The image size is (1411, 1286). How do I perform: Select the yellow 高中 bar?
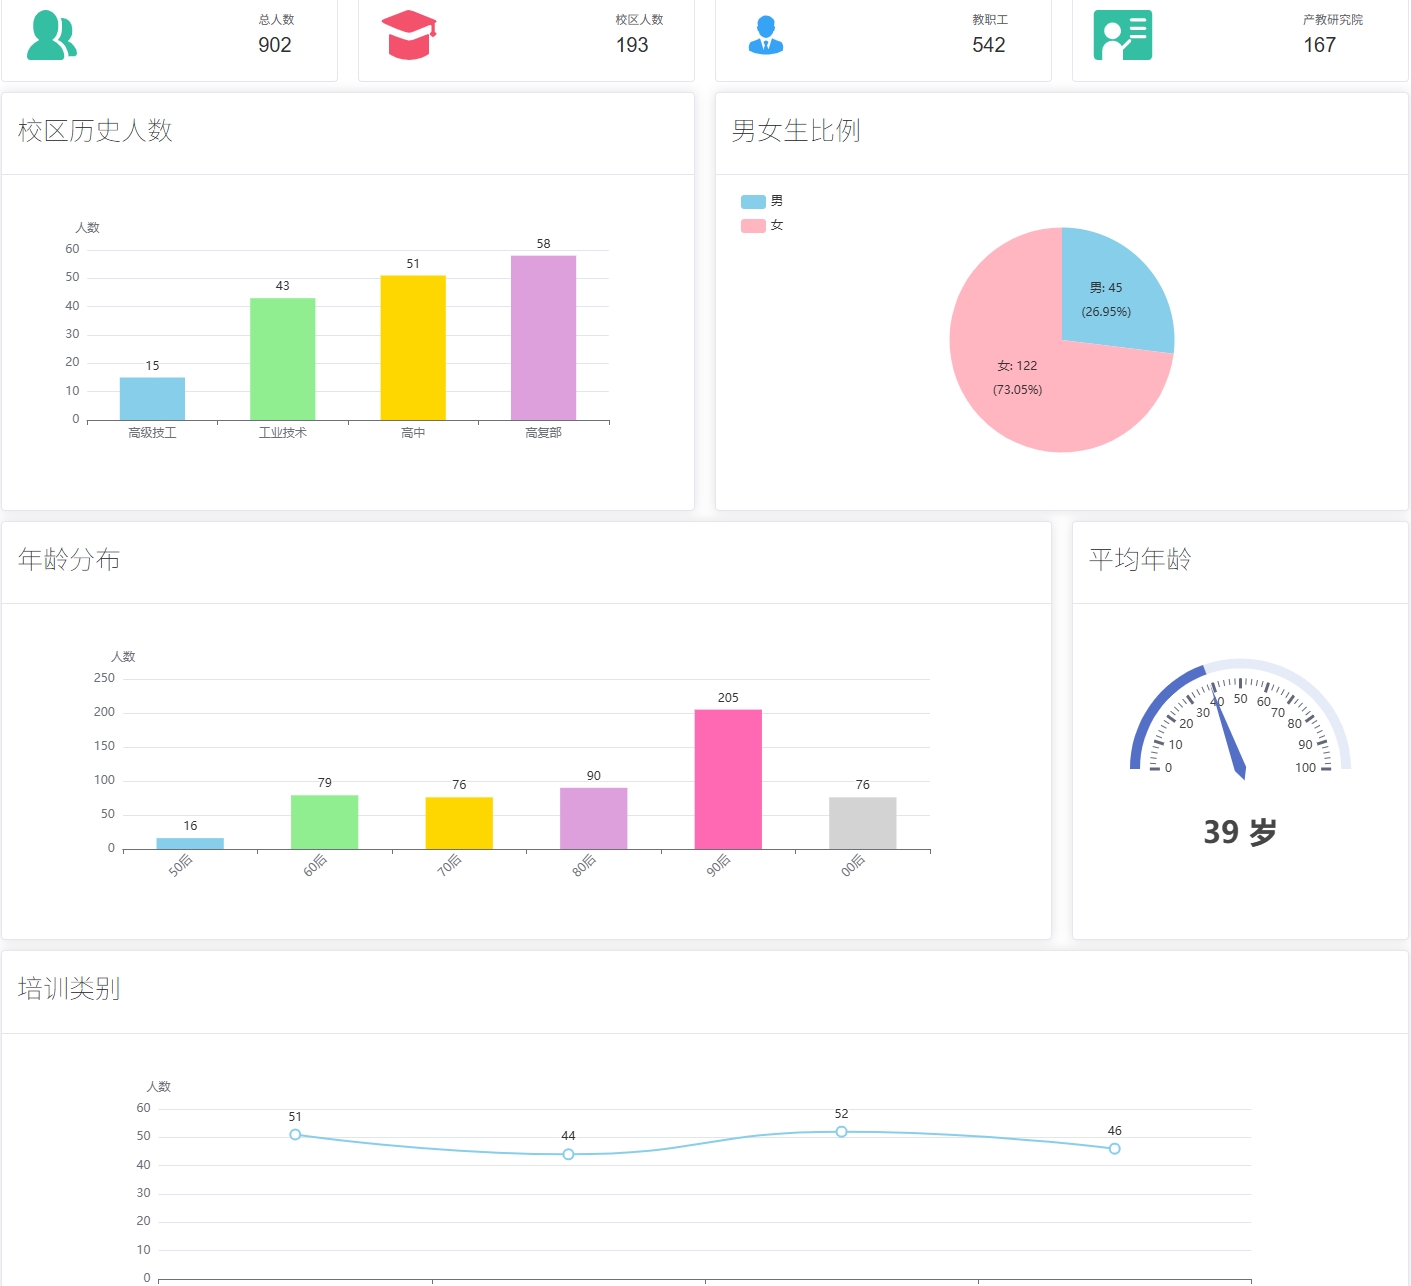413,348
